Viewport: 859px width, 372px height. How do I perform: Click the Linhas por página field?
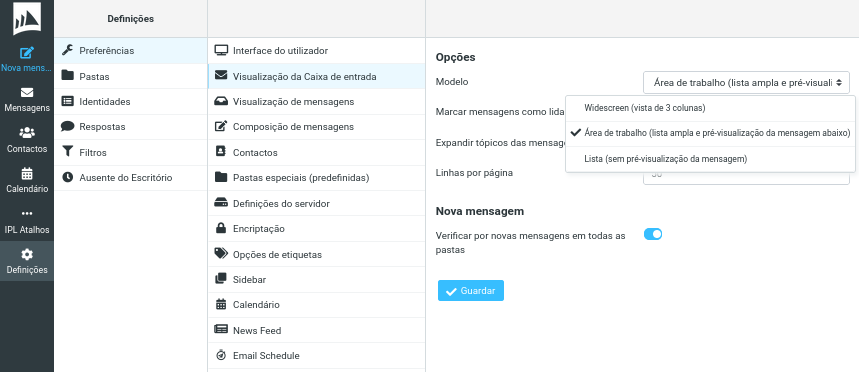[746, 174]
